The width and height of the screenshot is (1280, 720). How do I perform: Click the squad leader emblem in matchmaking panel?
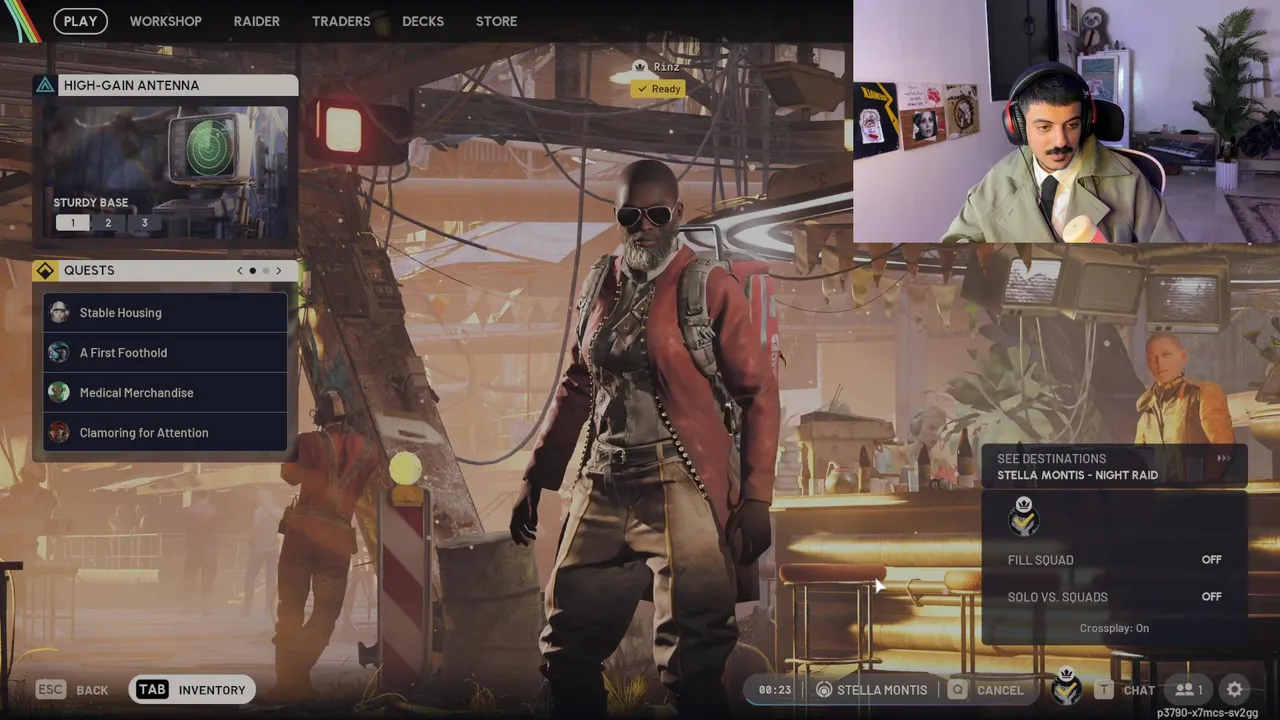click(1023, 517)
